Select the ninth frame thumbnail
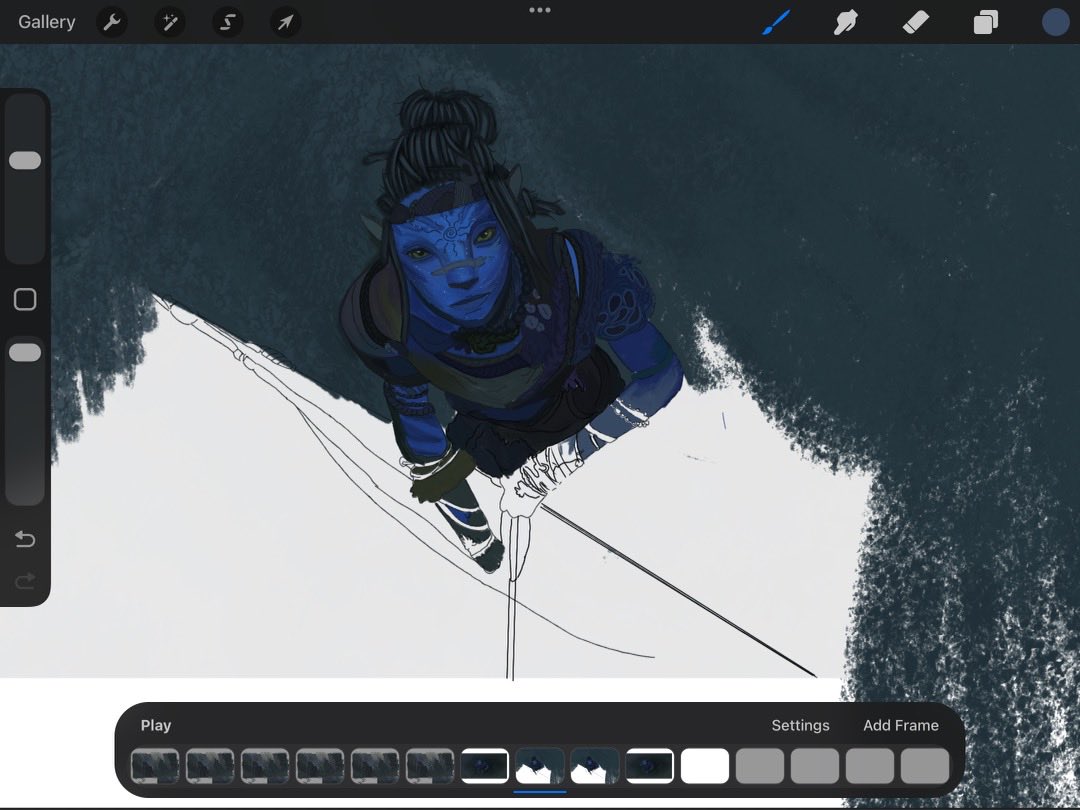 tap(595, 766)
